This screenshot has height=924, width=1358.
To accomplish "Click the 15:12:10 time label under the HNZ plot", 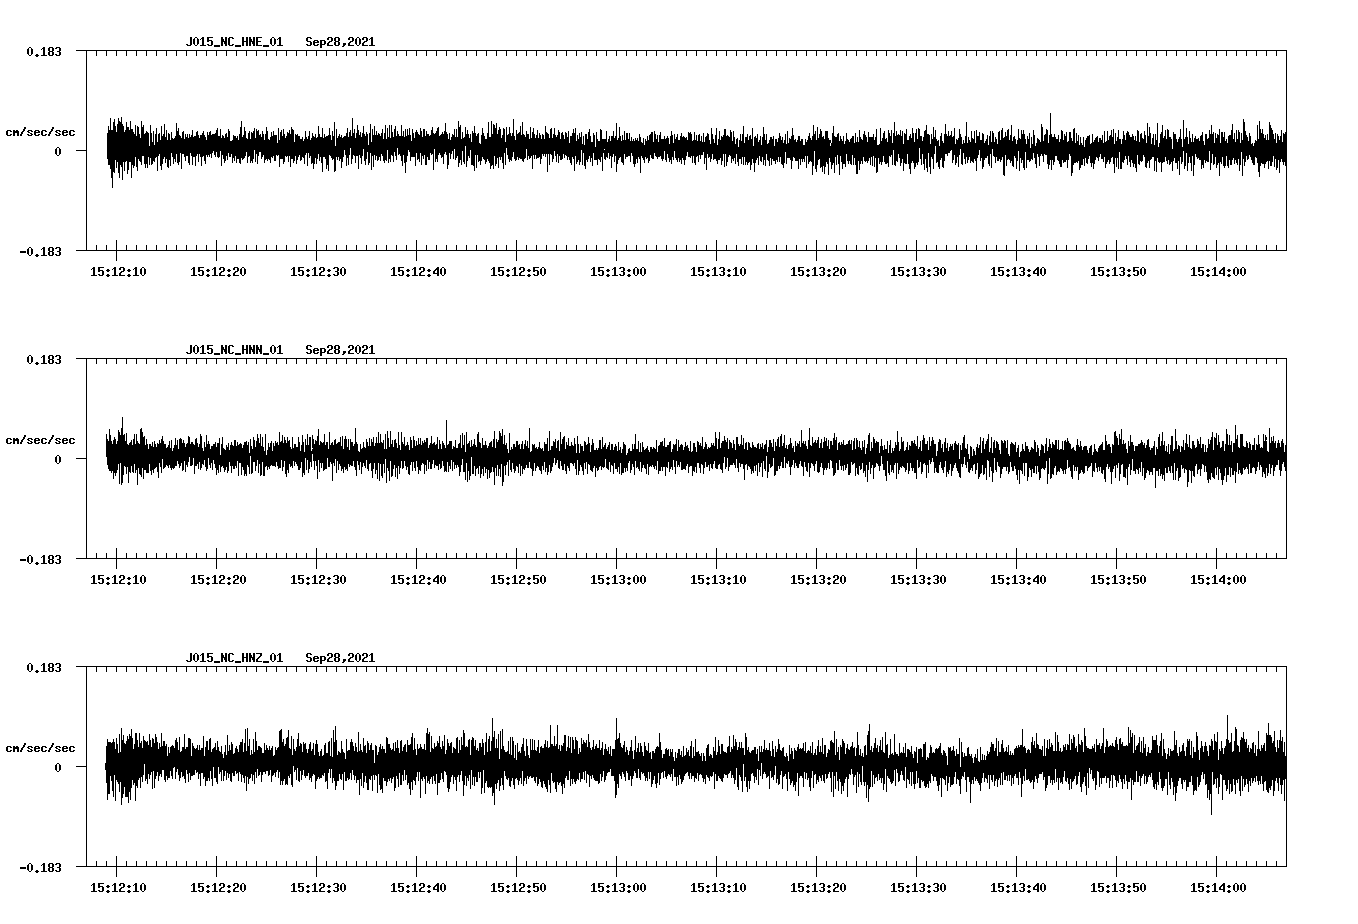I will point(118,887).
